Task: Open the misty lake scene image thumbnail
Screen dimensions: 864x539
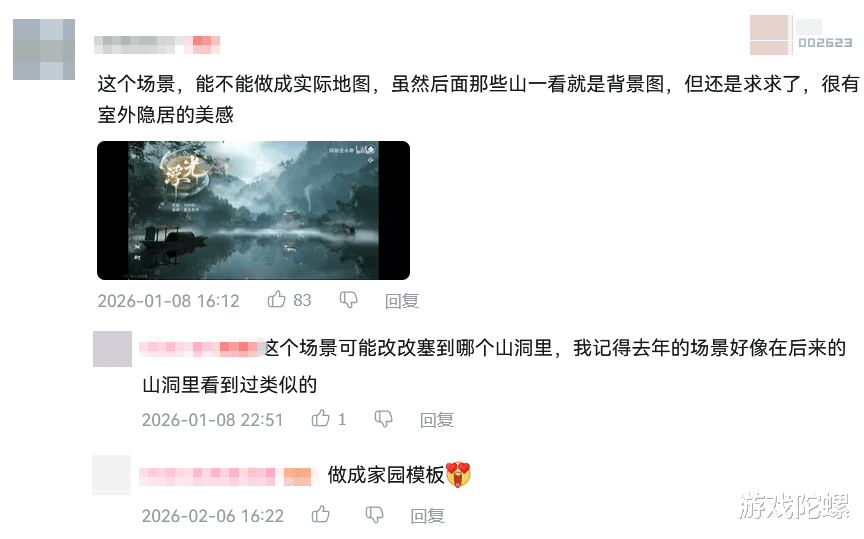Action: pos(253,211)
